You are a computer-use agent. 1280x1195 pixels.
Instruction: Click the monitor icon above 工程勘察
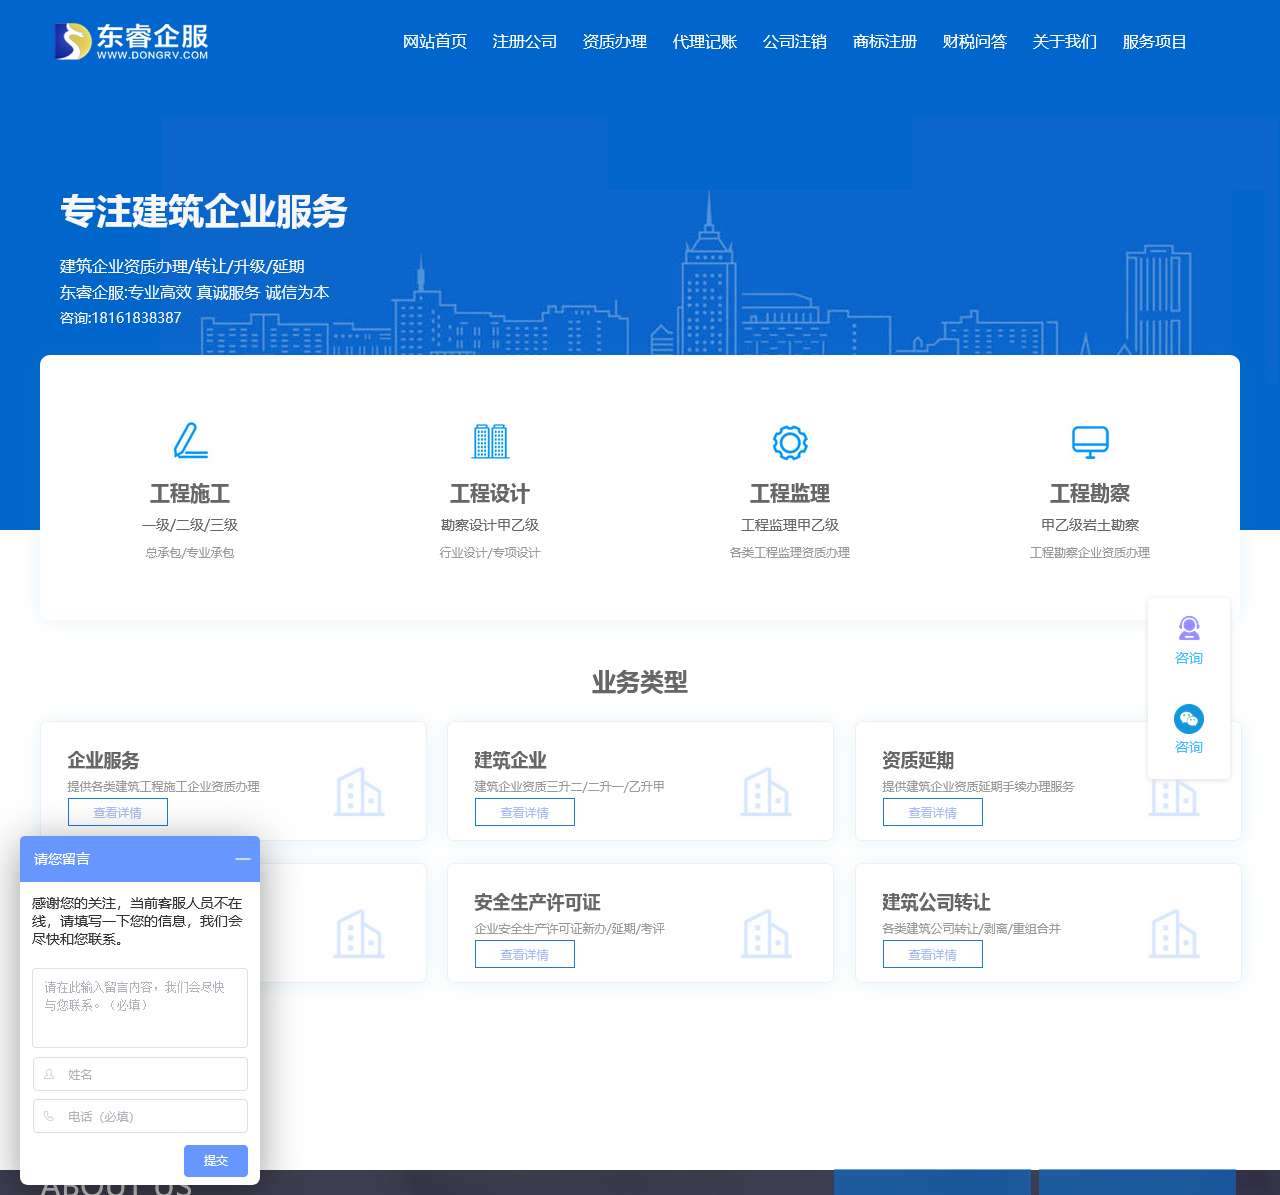[1090, 441]
